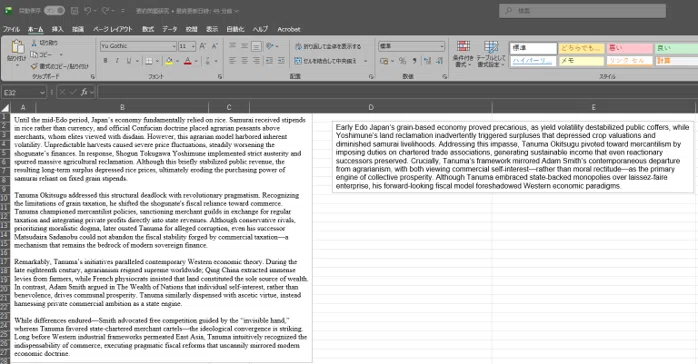The height and width of the screenshot is (364, 698).
Task: Click the Save icon in title bar
Action: (74, 10)
